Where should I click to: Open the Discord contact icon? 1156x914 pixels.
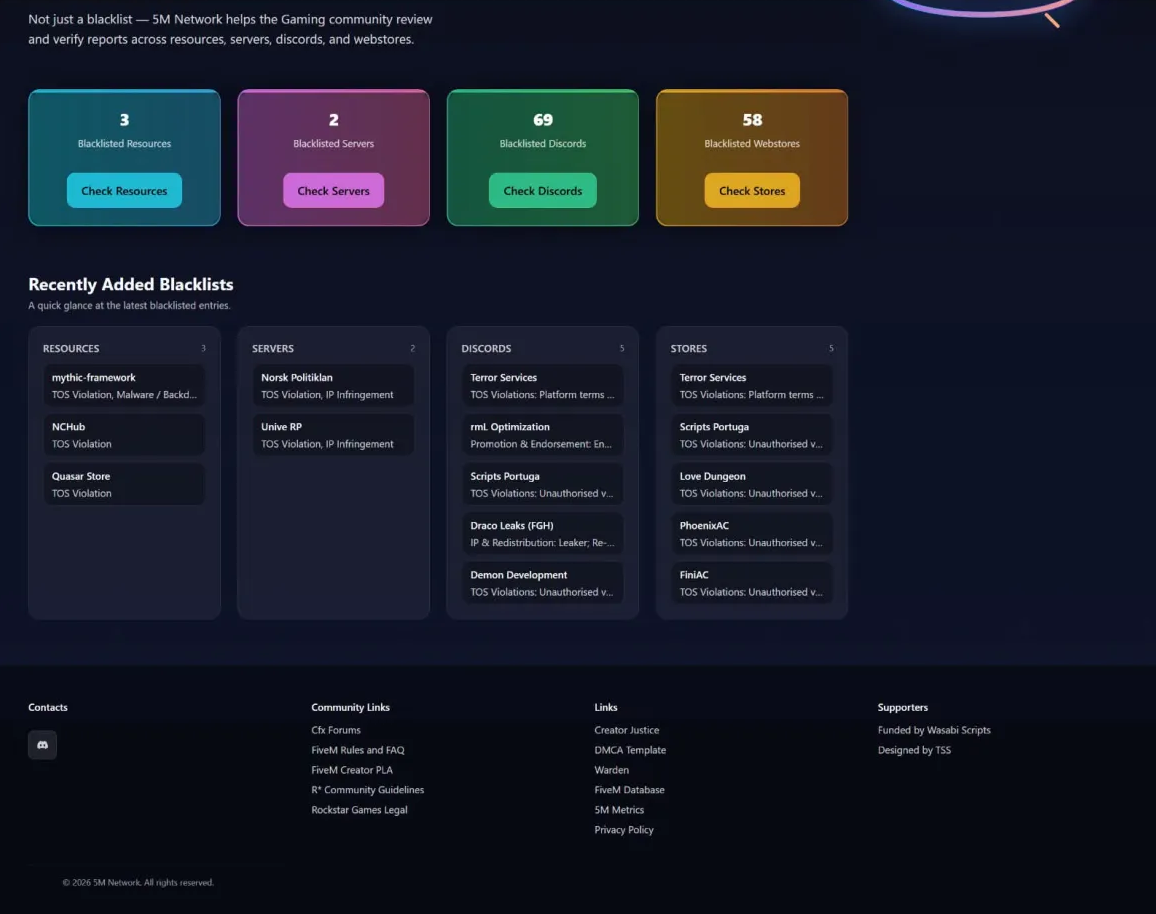pos(42,744)
